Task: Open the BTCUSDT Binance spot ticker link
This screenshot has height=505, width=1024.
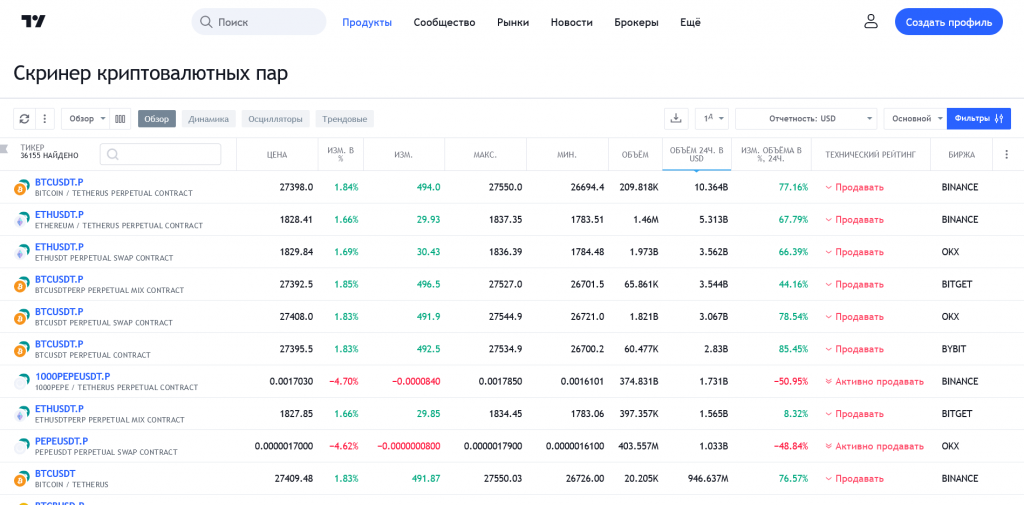Action: 55,474
